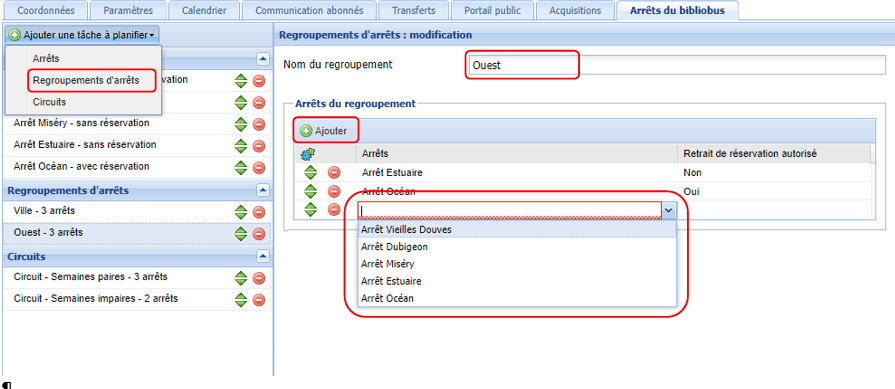This screenshot has height=389, width=895.
Task: Open the Transferts tab
Action: (414, 10)
